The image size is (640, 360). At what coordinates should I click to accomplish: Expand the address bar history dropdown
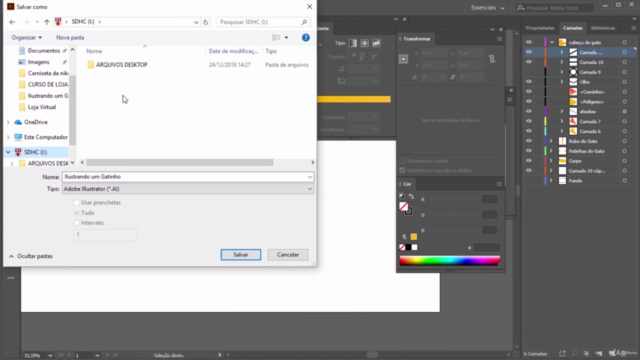[x=196, y=22]
